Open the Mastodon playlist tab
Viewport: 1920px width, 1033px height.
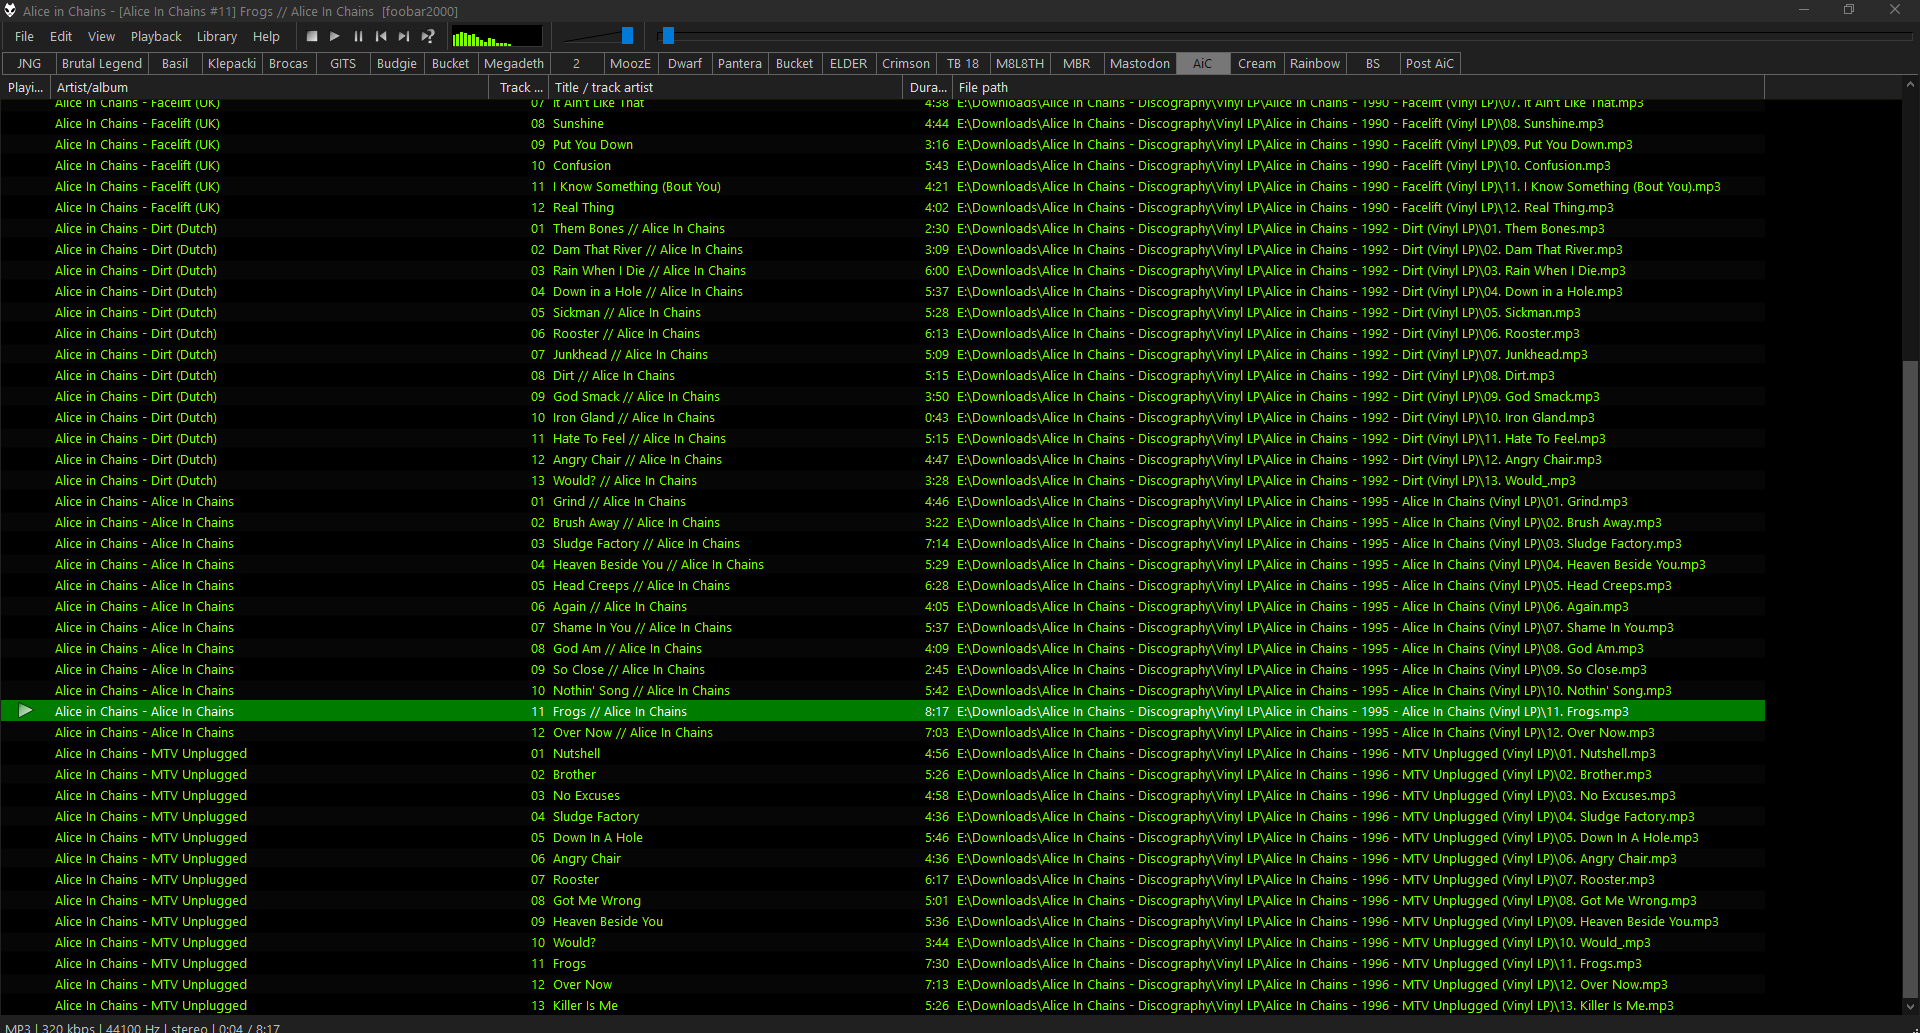tap(1140, 64)
